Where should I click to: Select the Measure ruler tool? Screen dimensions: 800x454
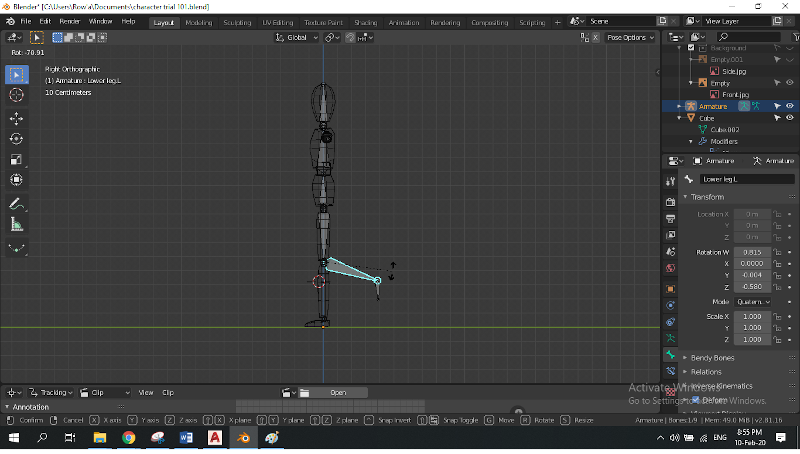(x=17, y=224)
